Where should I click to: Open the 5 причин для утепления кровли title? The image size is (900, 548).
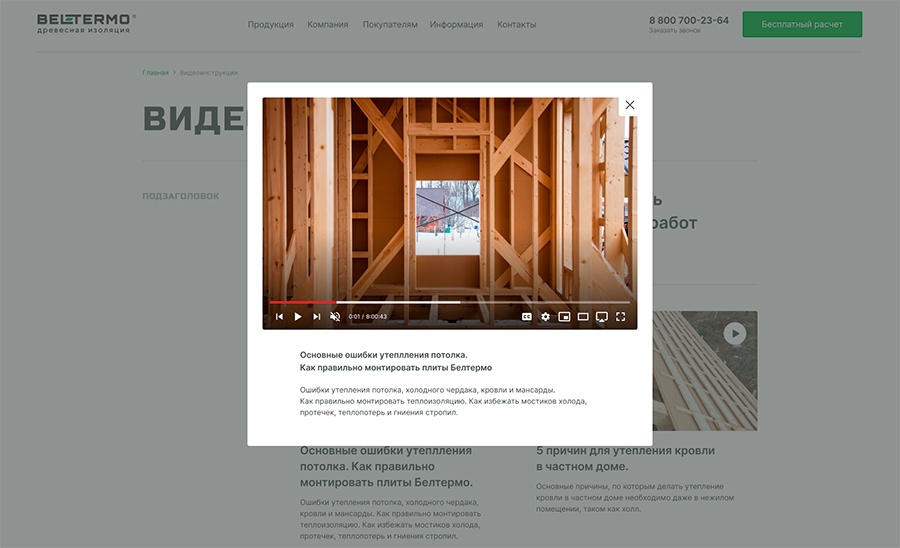pos(626,458)
